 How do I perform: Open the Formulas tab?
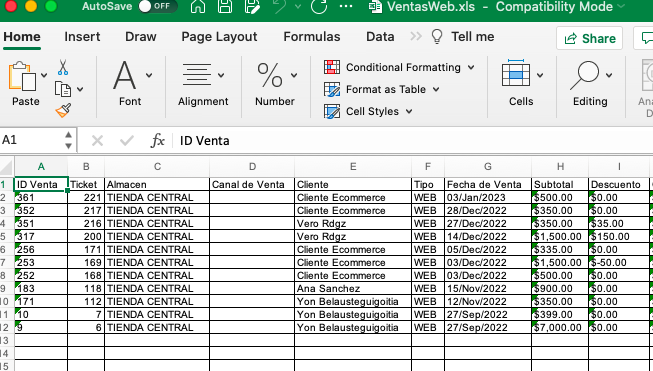(x=312, y=37)
